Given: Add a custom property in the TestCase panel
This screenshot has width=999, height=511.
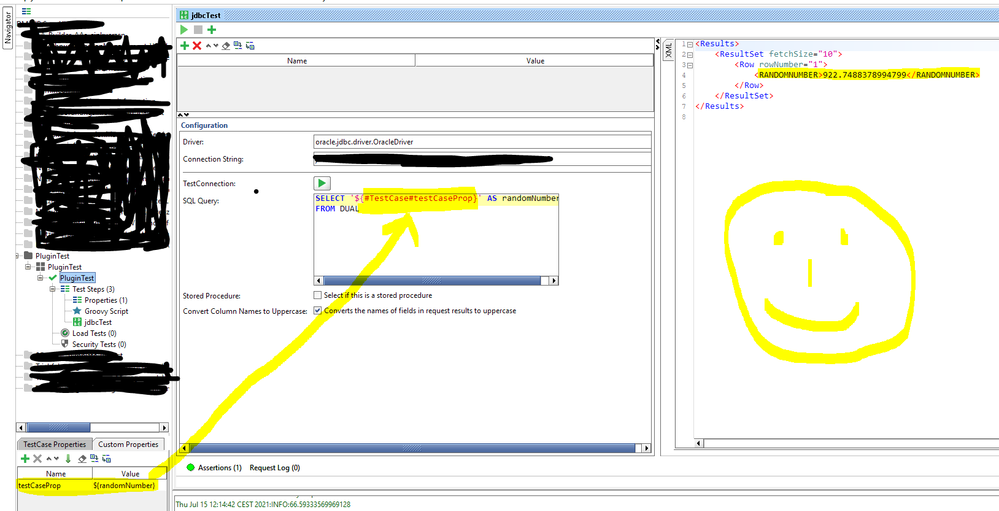Looking at the screenshot, I should click(x=24, y=459).
